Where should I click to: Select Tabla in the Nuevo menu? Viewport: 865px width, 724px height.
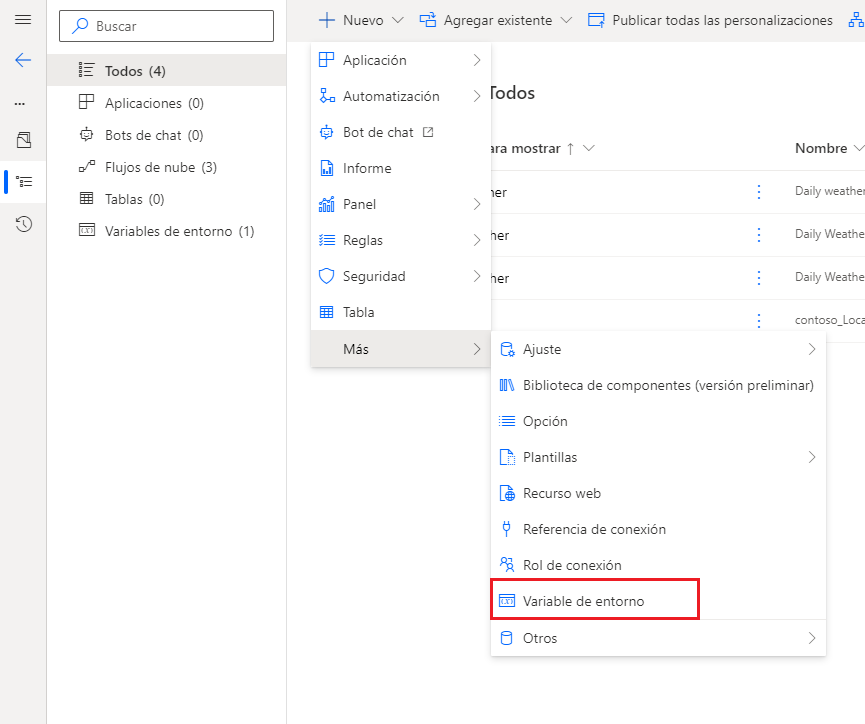[x=358, y=312]
